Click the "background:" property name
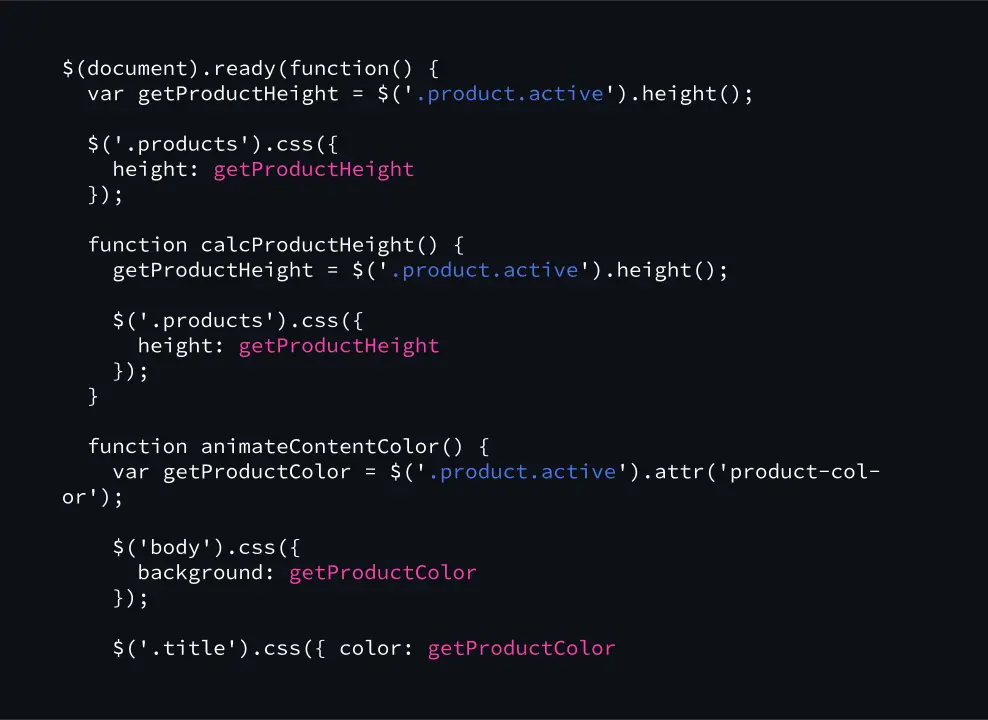This screenshot has height=720, width=988. coord(207,573)
